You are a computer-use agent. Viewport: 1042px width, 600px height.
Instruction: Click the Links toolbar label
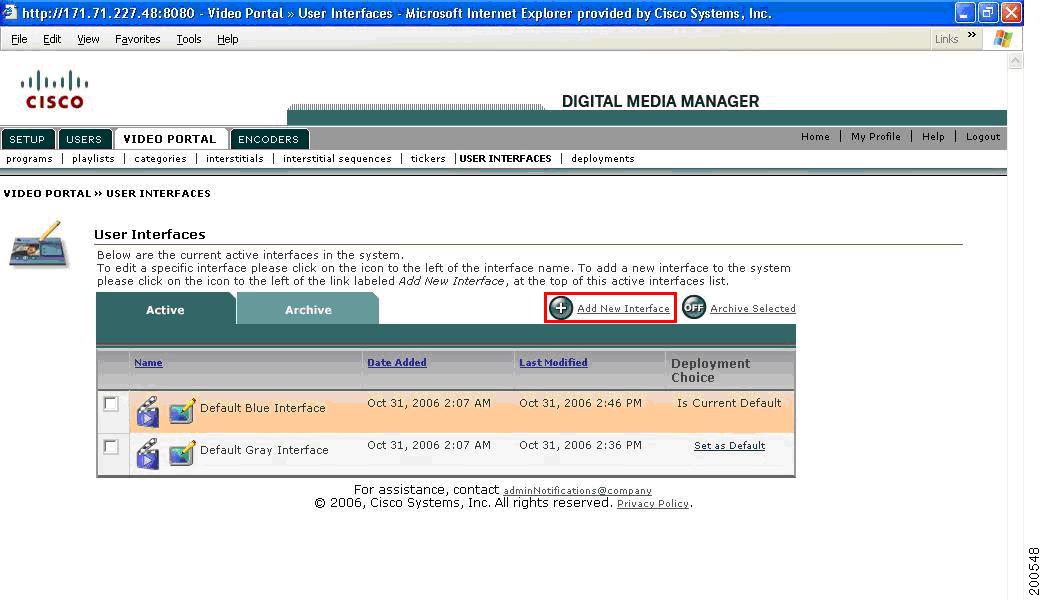(x=946, y=39)
